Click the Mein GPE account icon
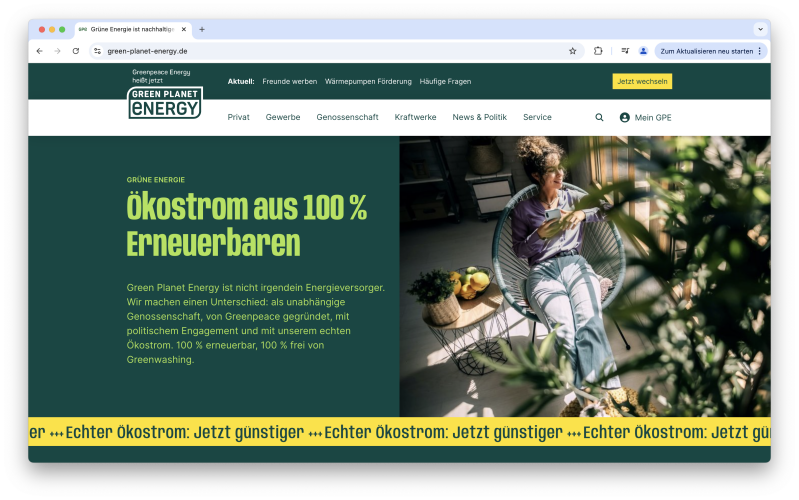Screen dimensions: 799x500 625,117
